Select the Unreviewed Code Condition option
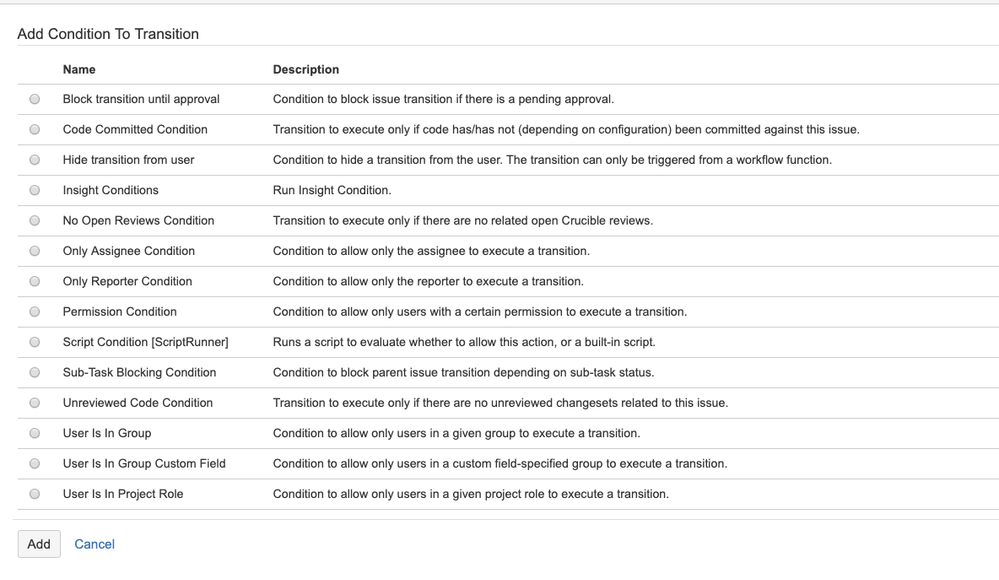Image resolution: width=999 pixels, height=580 pixels. point(34,403)
